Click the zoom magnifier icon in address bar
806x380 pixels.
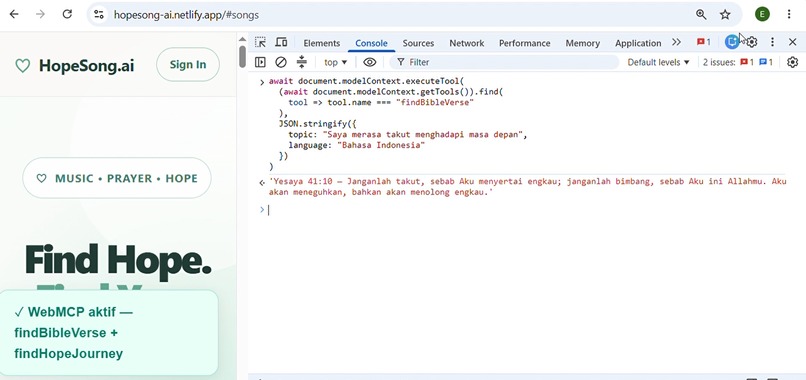pos(701,14)
